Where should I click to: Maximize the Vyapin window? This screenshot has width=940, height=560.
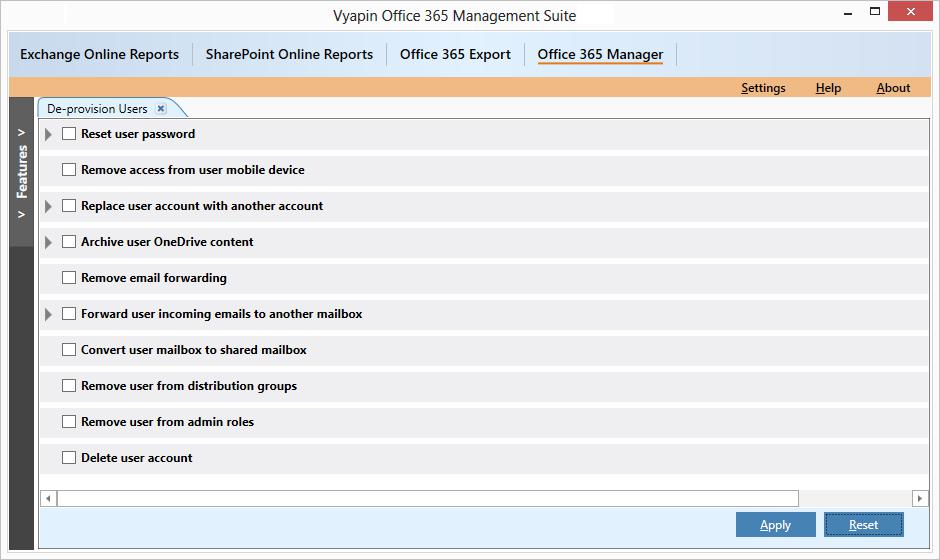coord(875,11)
